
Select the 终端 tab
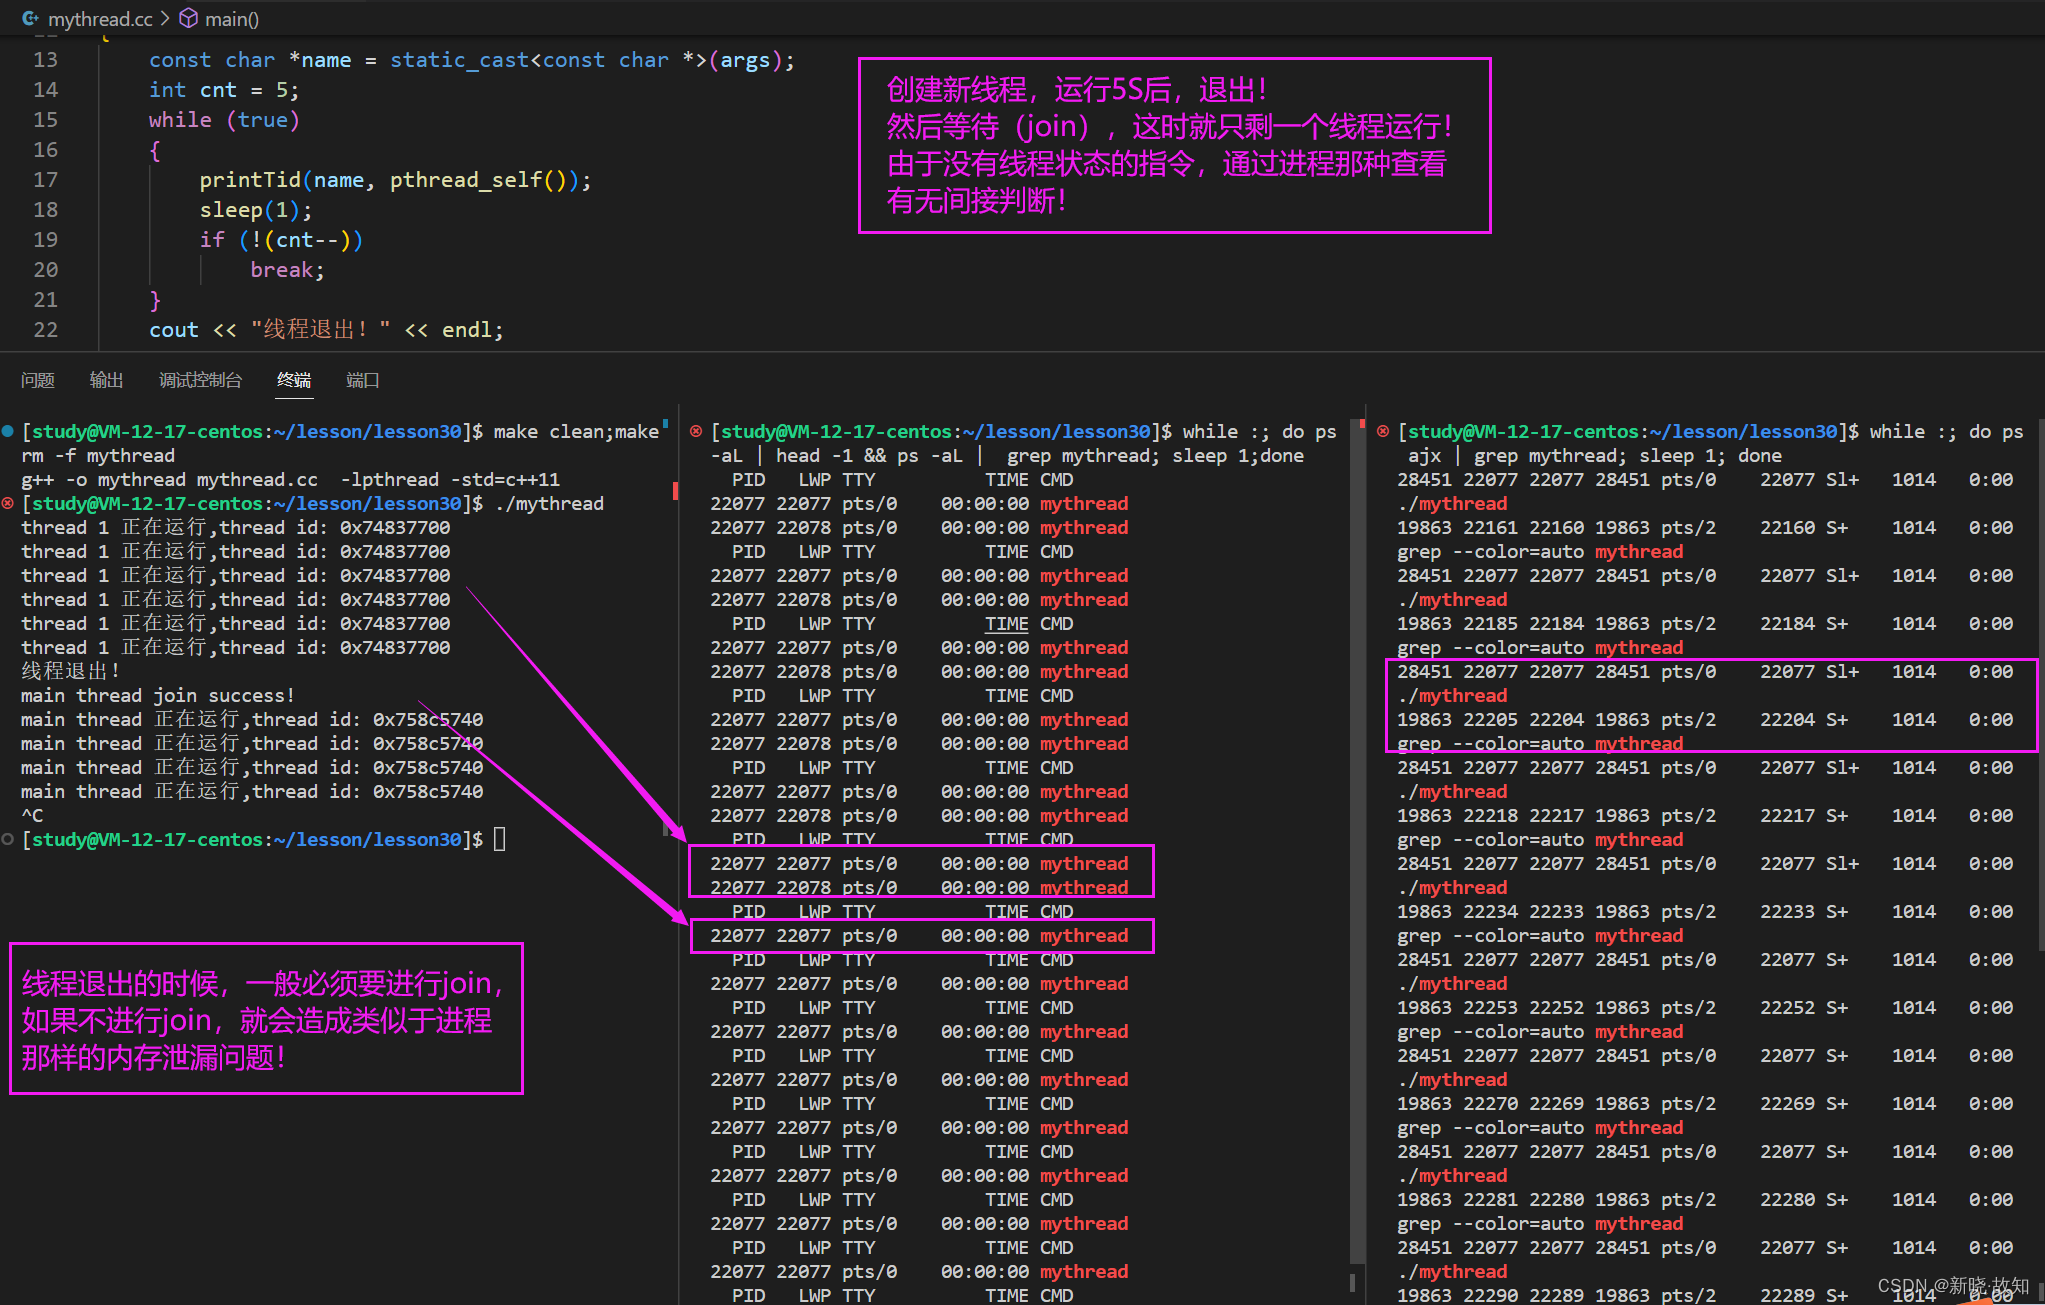(x=294, y=380)
